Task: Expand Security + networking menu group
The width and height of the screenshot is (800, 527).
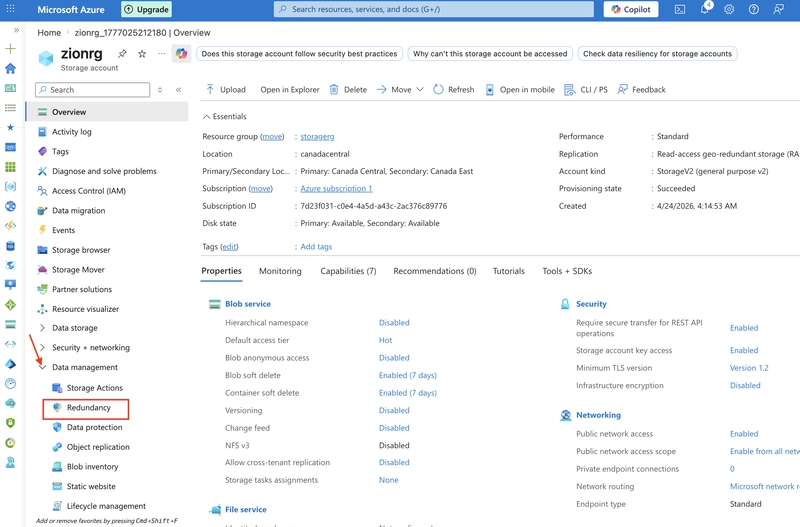Action: pyautogui.click(x=42, y=347)
